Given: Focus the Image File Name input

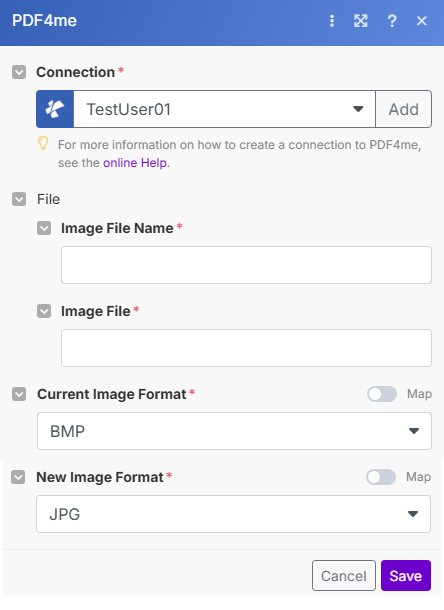Looking at the screenshot, I should click(246, 265).
